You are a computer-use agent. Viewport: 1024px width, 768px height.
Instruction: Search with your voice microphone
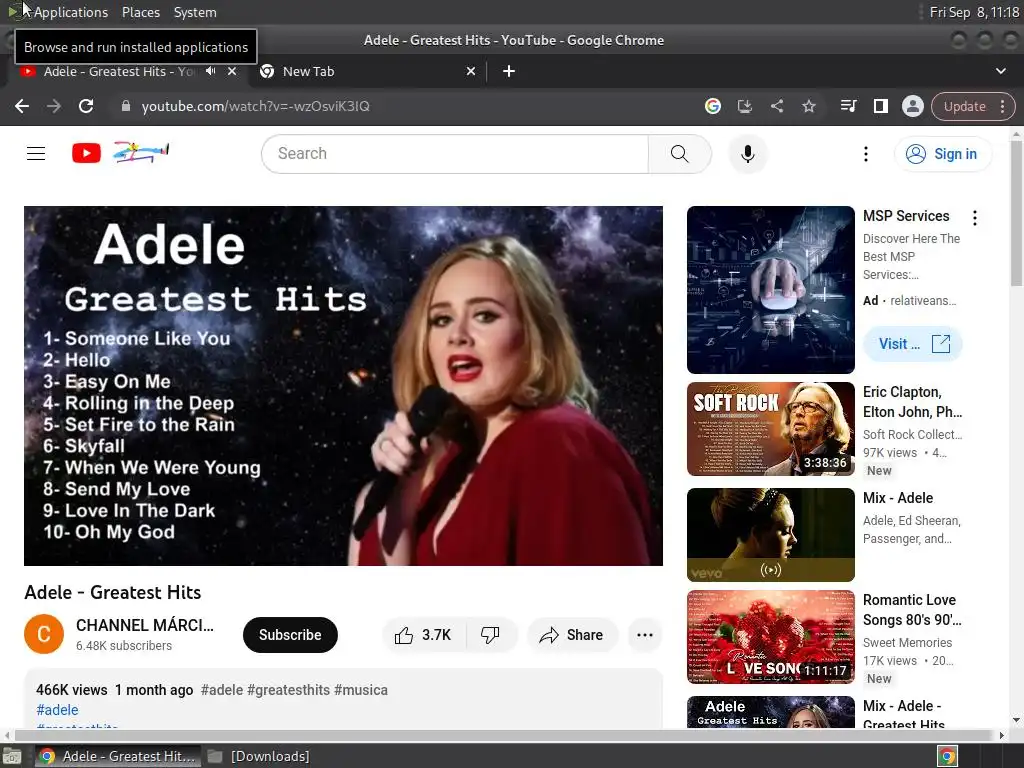pos(748,153)
